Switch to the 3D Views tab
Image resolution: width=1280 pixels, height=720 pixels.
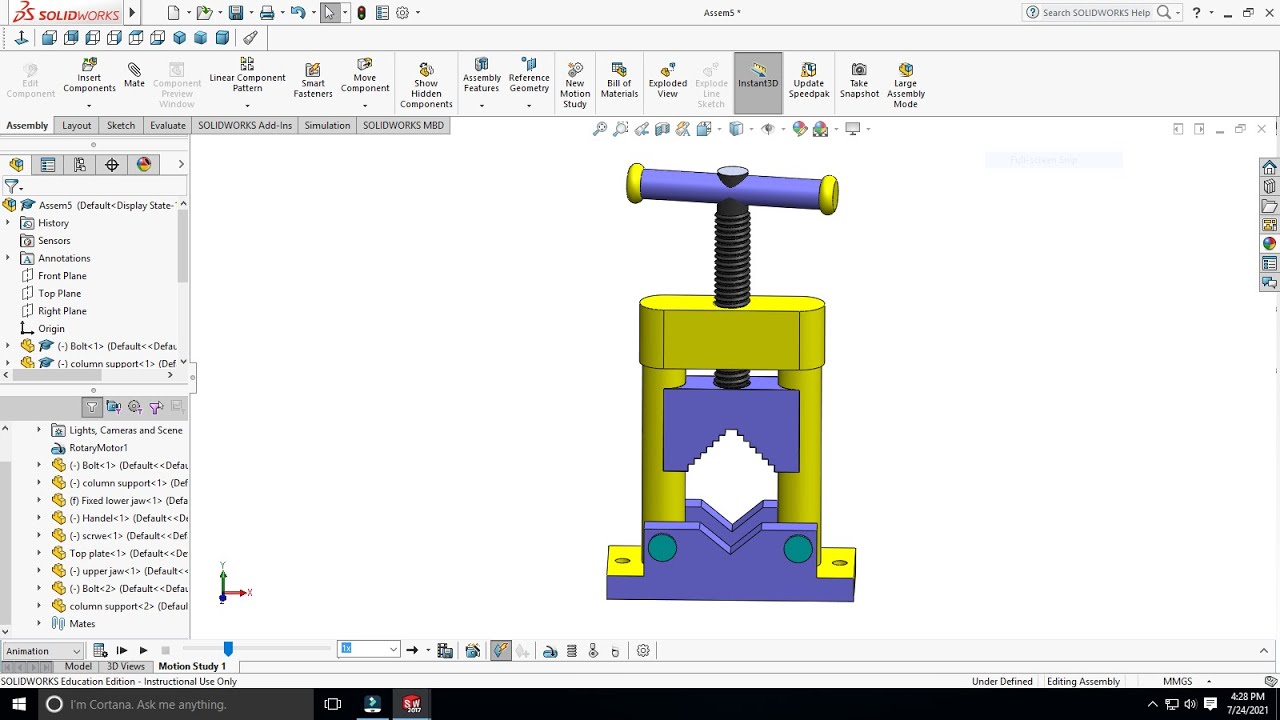(x=126, y=666)
